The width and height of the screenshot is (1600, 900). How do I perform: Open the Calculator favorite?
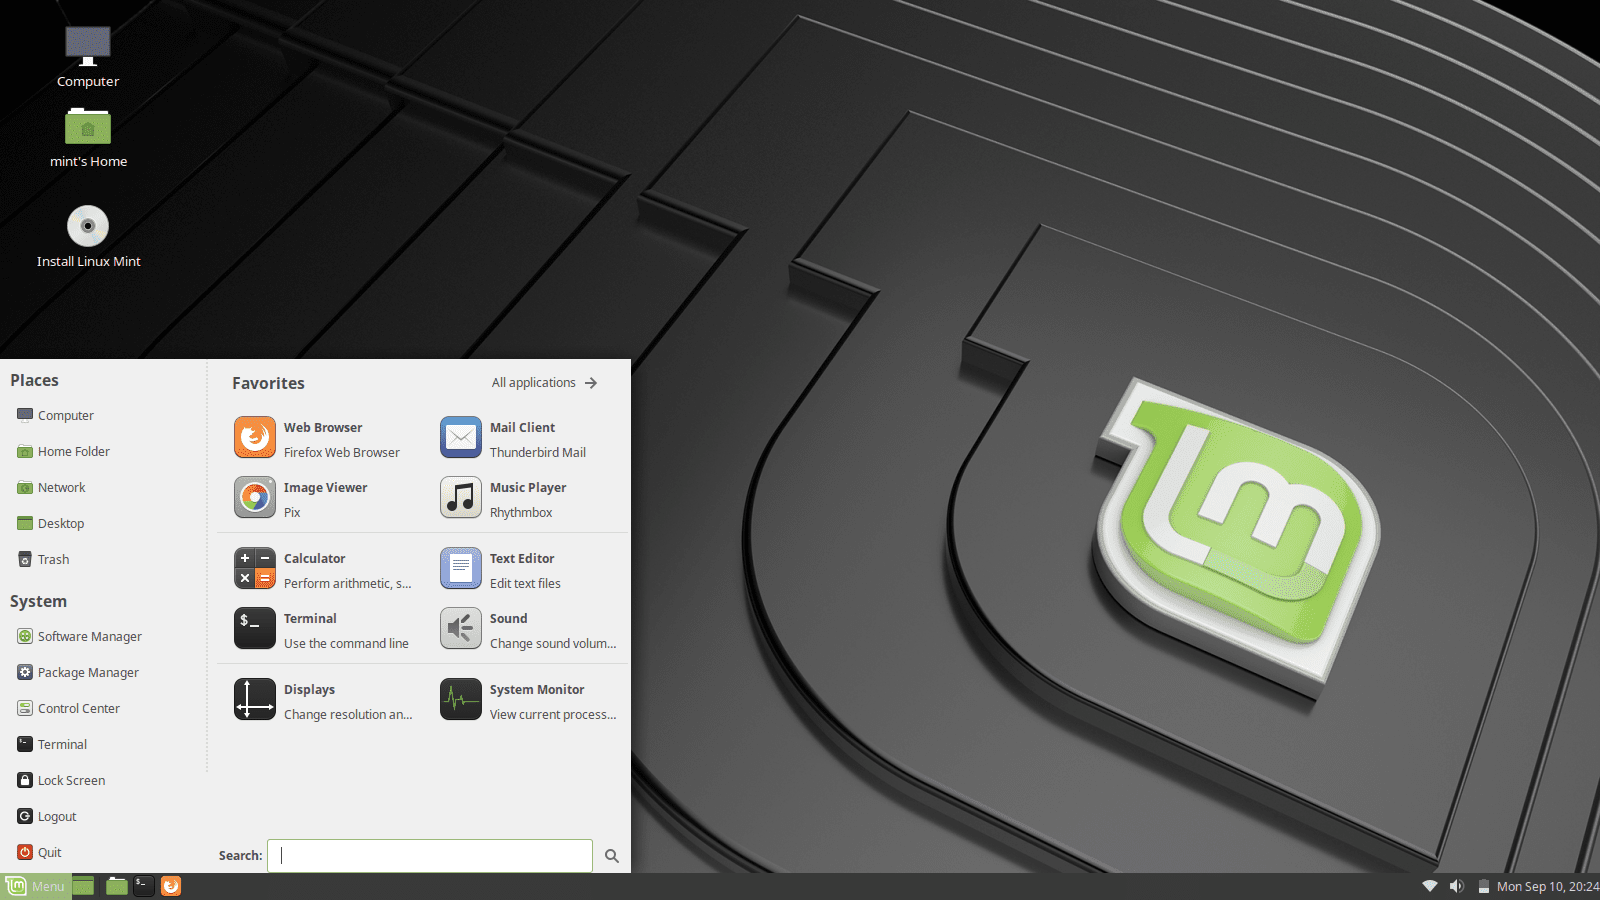323,570
